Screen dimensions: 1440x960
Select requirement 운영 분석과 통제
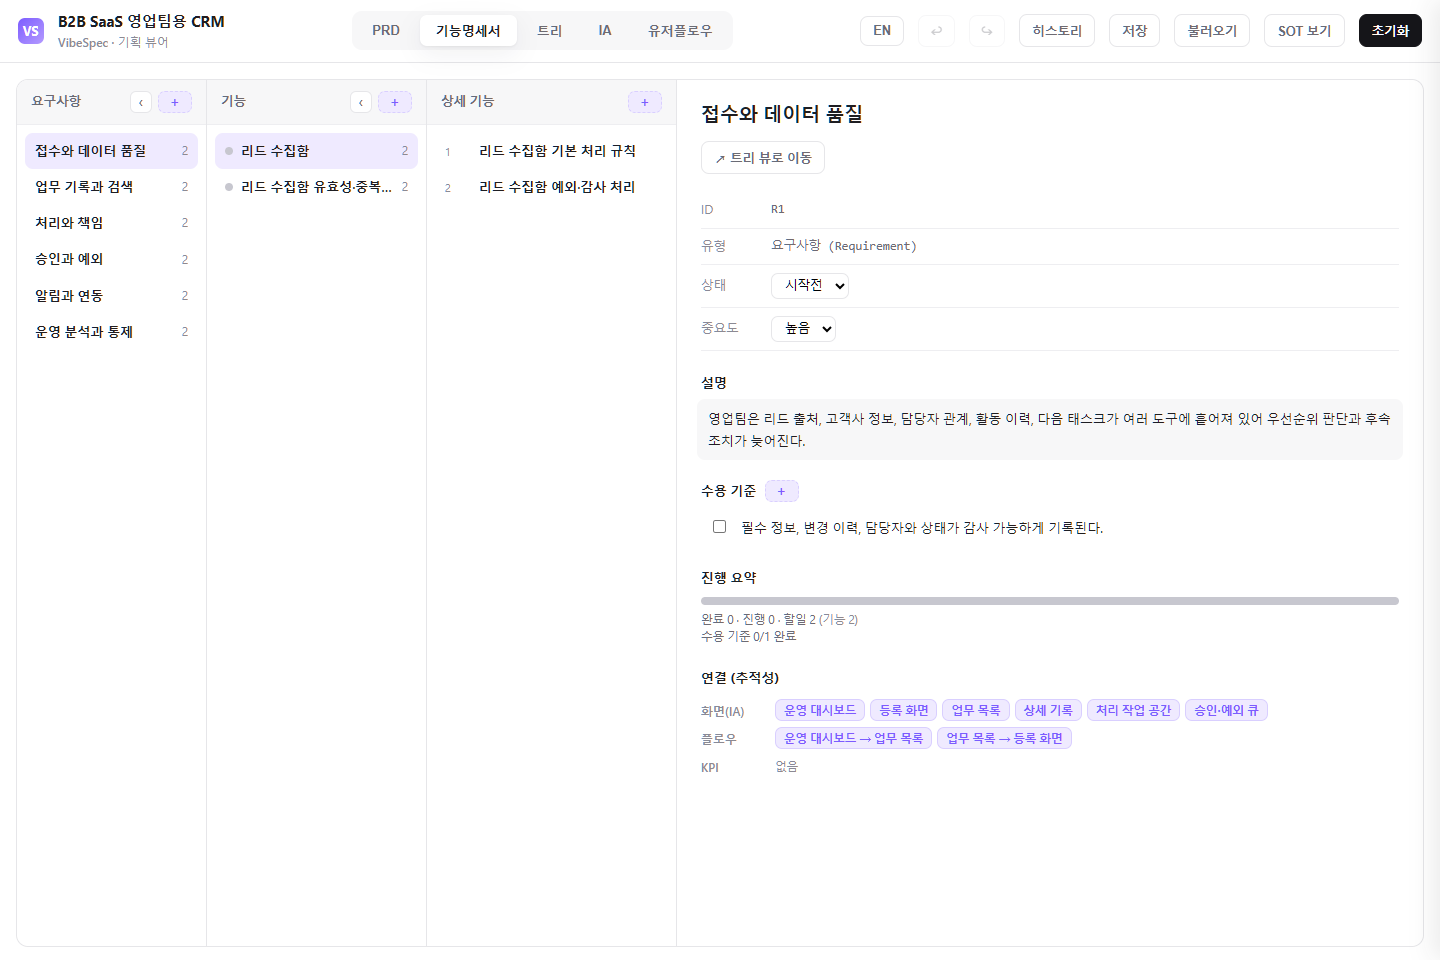tap(111, 332)
